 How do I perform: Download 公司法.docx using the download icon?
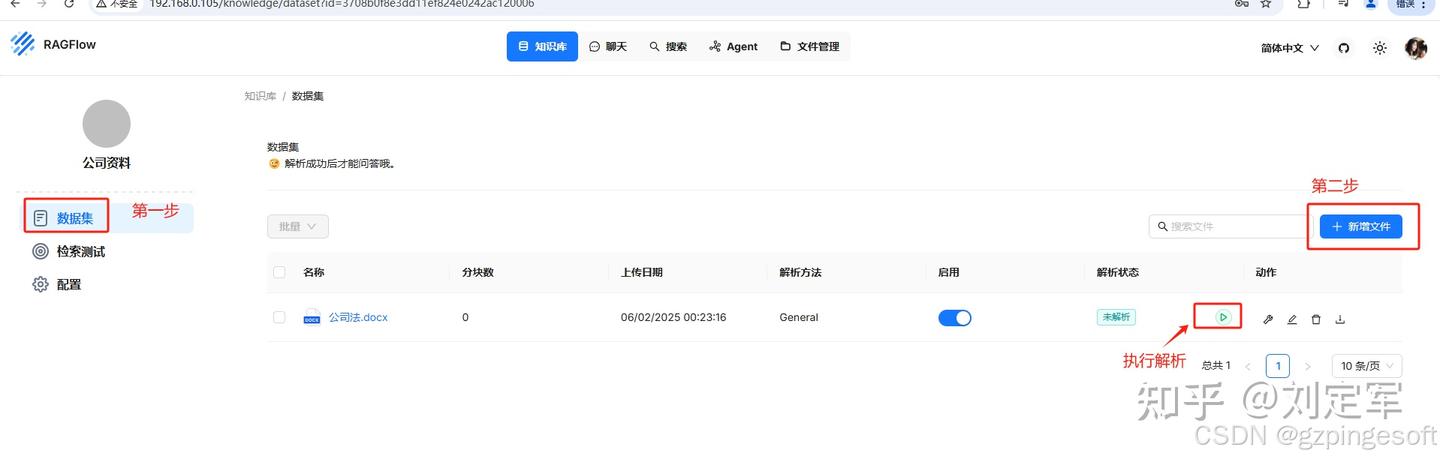pyautogui.click(x=1340, y=319)
